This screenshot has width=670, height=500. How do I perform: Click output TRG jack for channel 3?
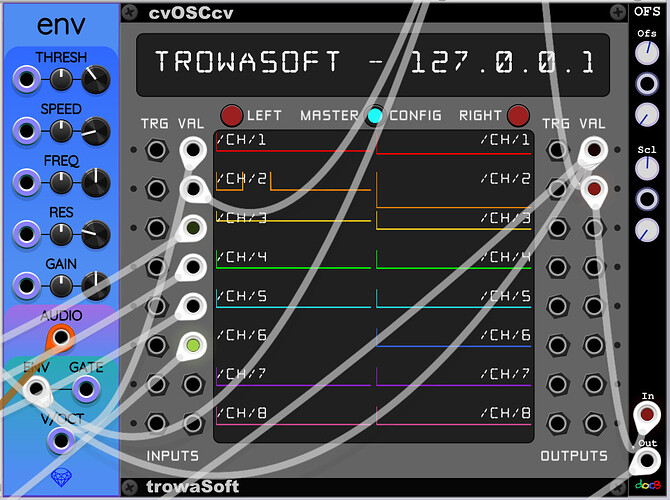click(558, 228)
